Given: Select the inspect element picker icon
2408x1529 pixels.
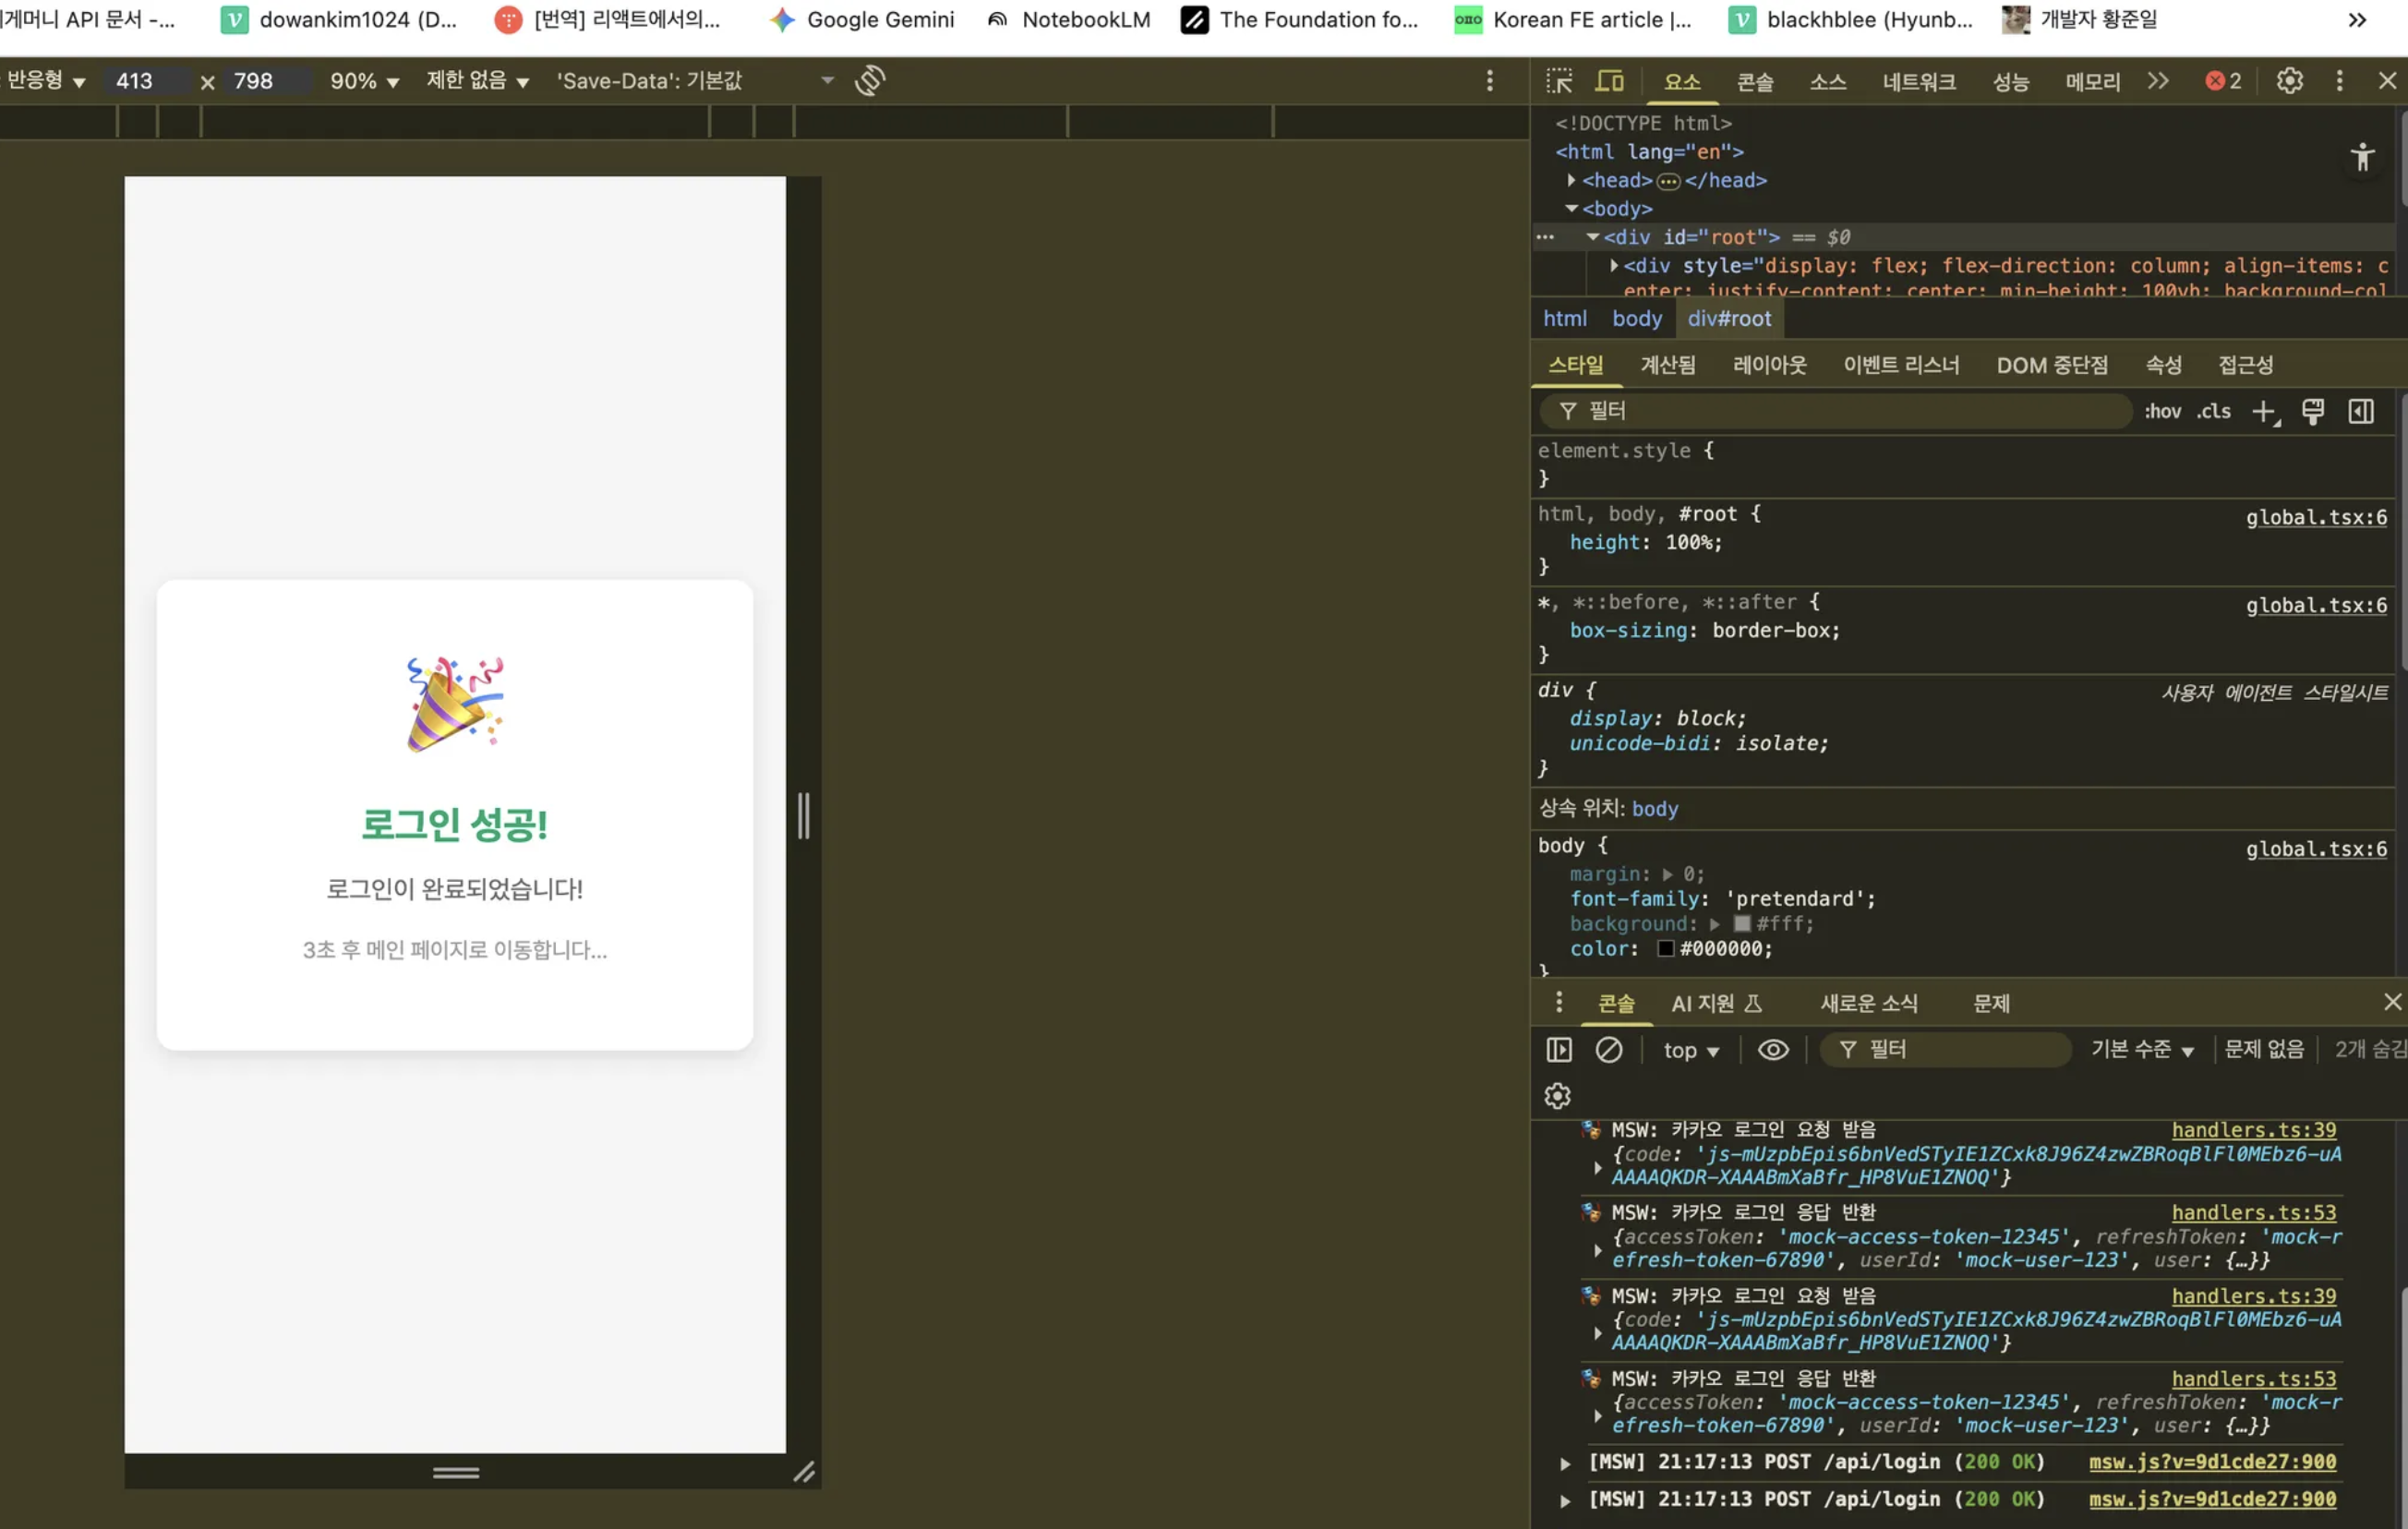Looking at the screenshot, I should (x=1558, y=81).
